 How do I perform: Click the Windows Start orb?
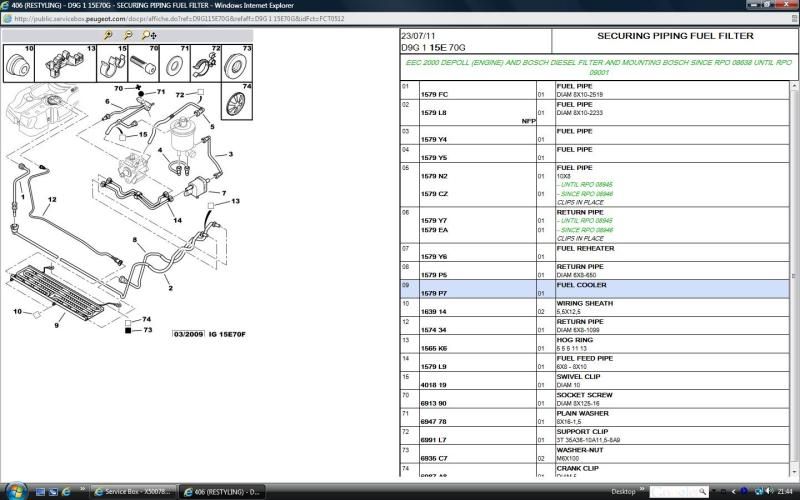tap(15, 491)
